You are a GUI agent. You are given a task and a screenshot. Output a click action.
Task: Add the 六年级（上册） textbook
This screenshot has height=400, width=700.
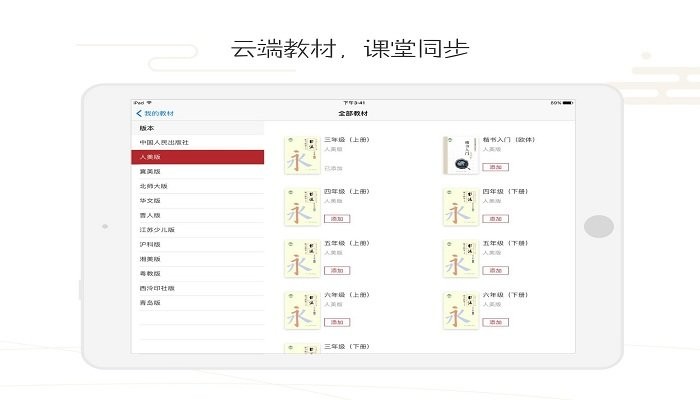click(x=336, y=322)
